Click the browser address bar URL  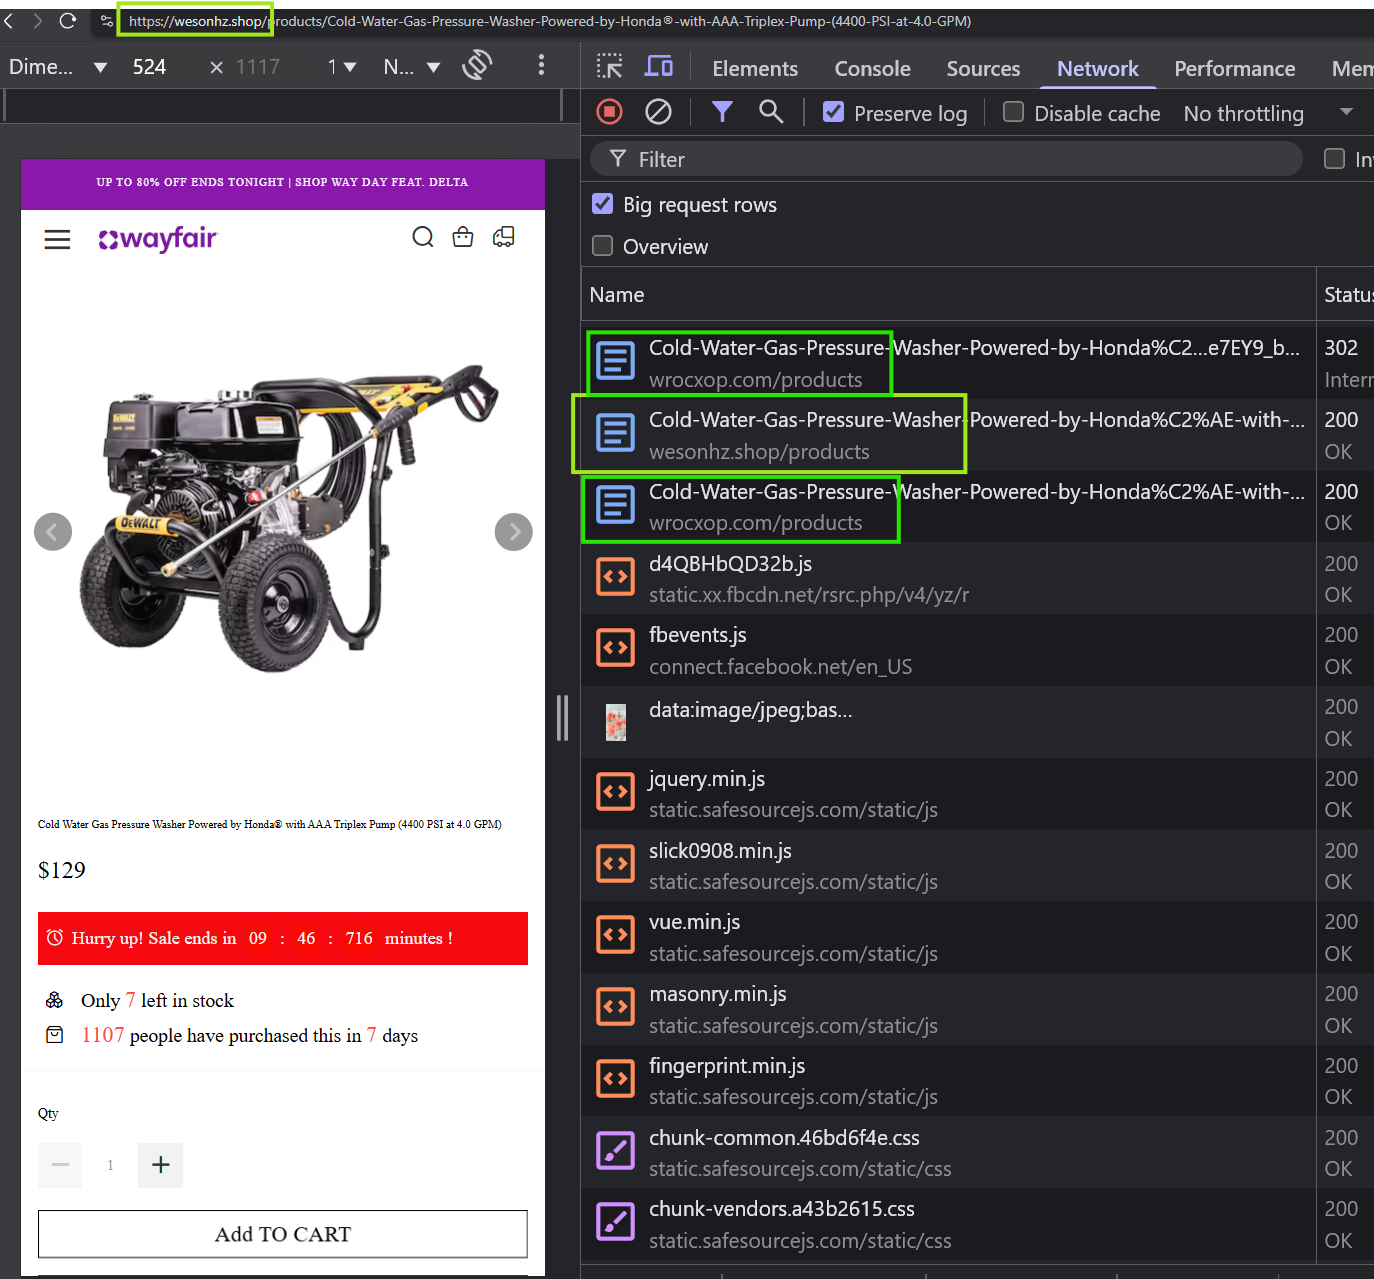tap(549, 21)
